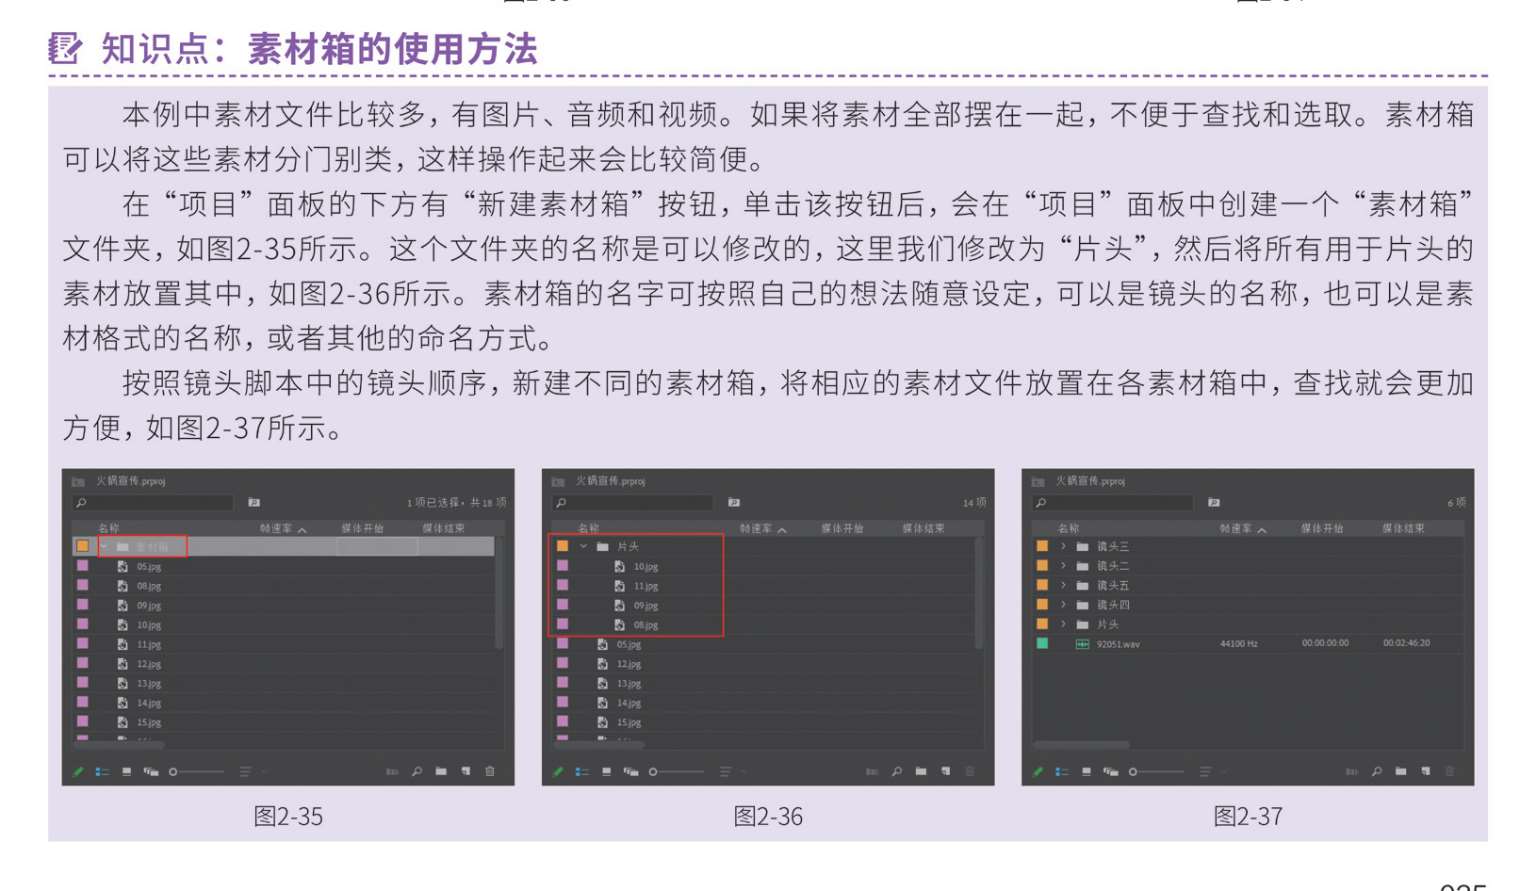Switch to icon view in figure 2-35
The height and width of the screenshot is (891, 1536).
(126, 772)
